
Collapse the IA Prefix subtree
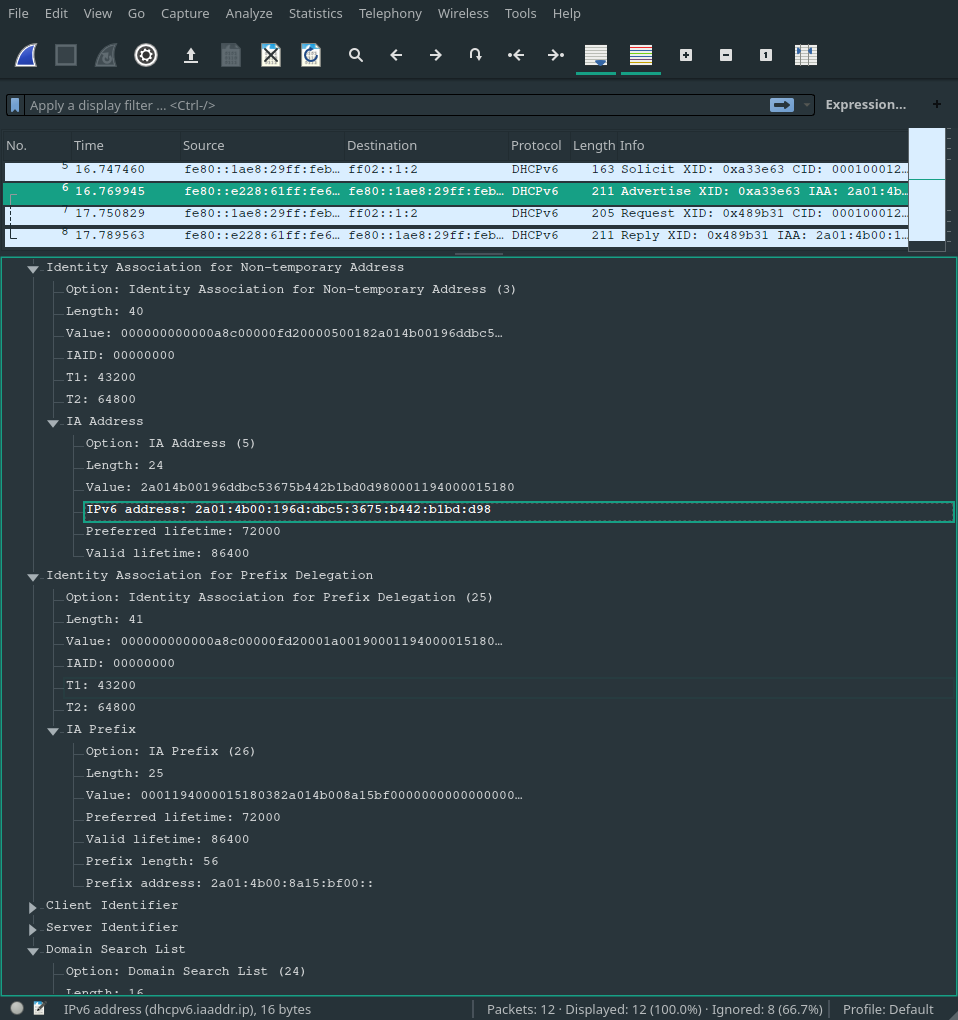(53, 731)
